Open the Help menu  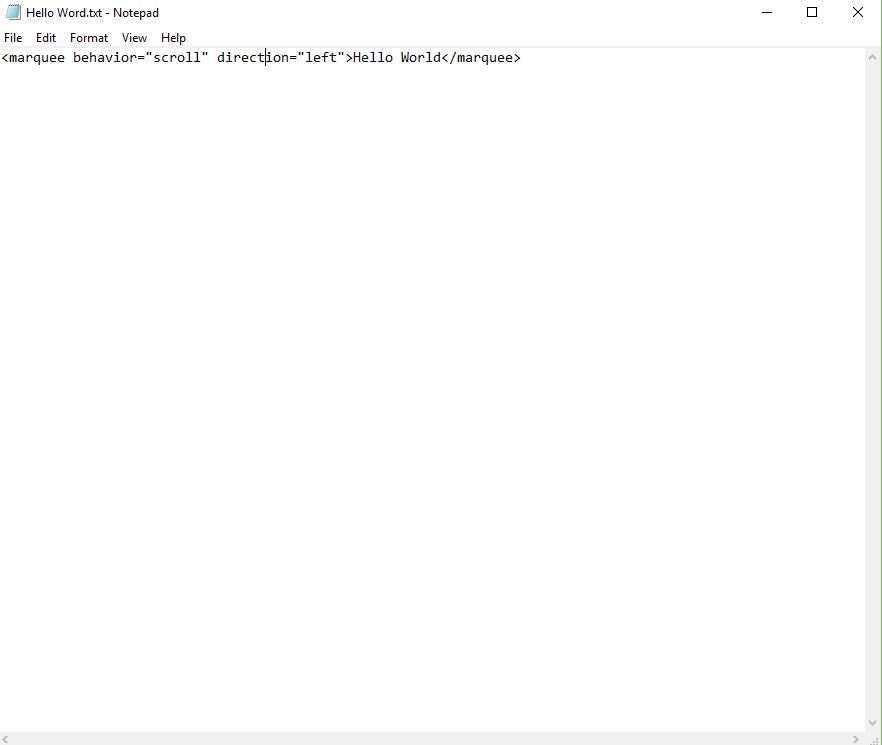click(173, 38)
